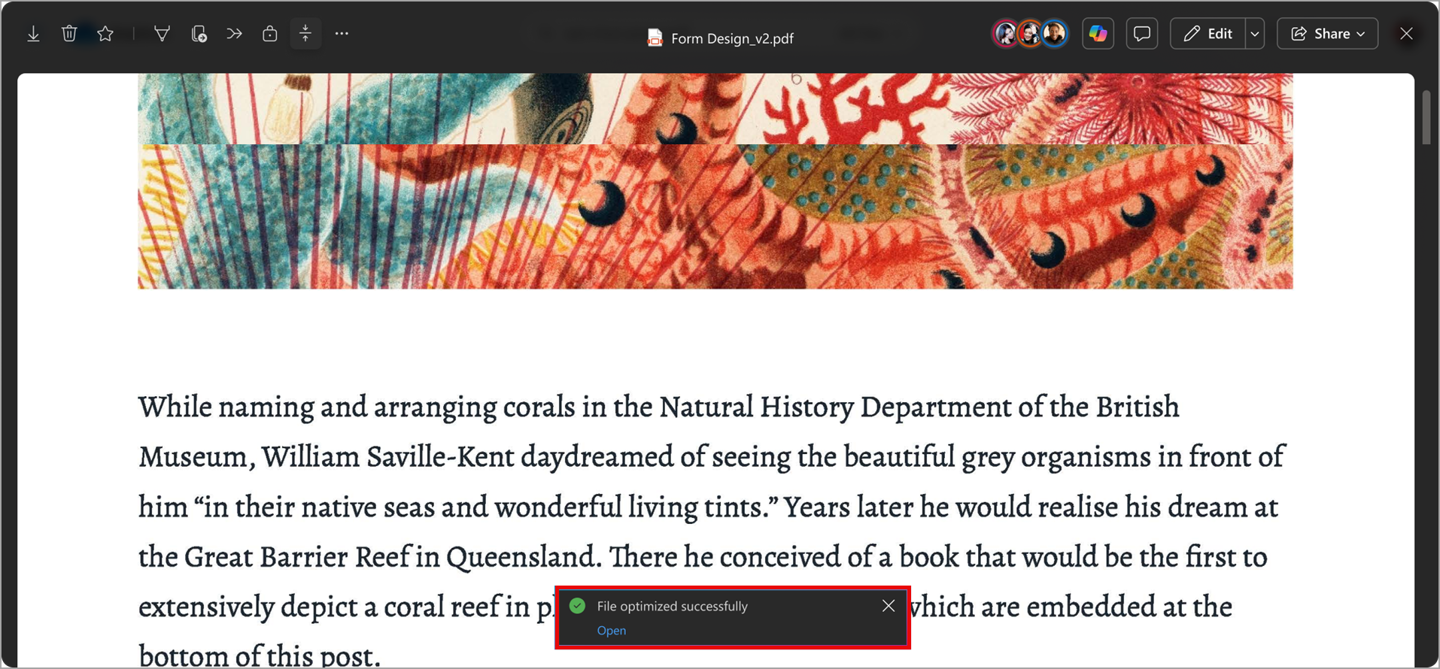Click the compress file icon
Viewport: 1440px width, 669px height.
(306, 34)
